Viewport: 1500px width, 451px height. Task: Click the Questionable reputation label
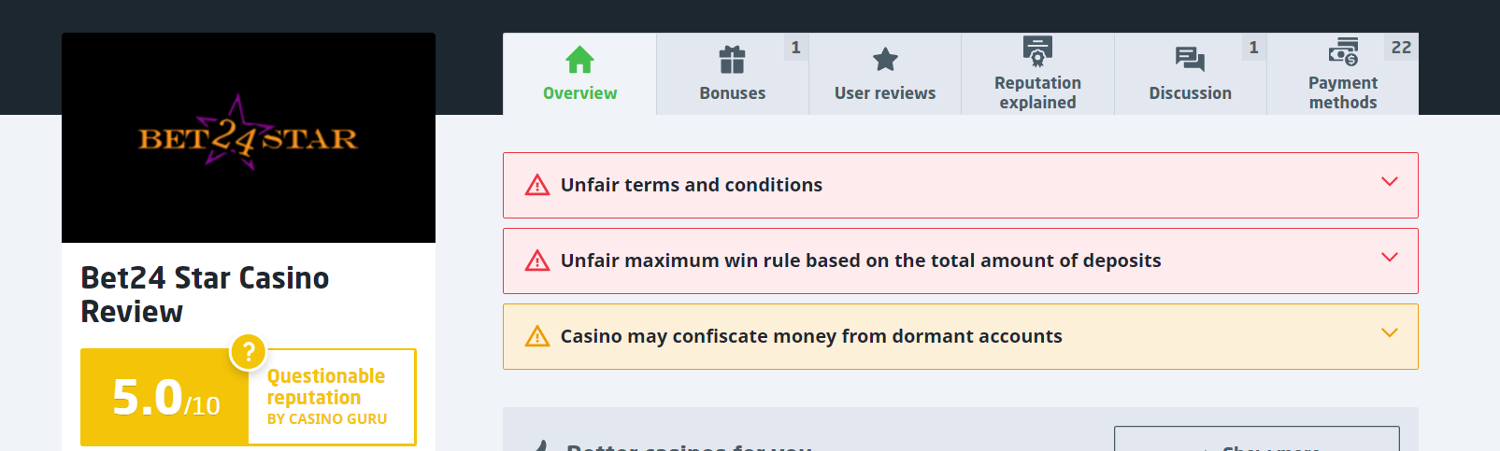tap(326, 387)
